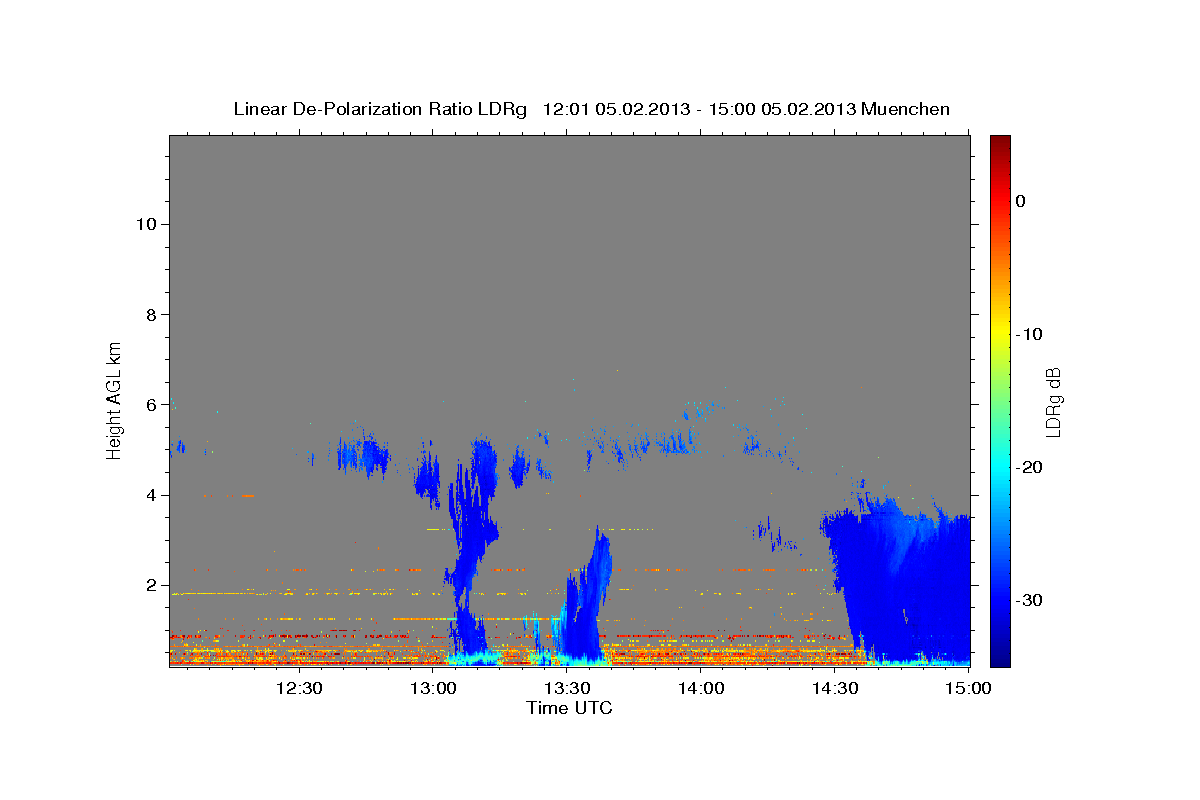The width and height of the screenshot is (1200, 800).
Task: Select height label 8 on y-axis
Action: (x=149, y=314)
